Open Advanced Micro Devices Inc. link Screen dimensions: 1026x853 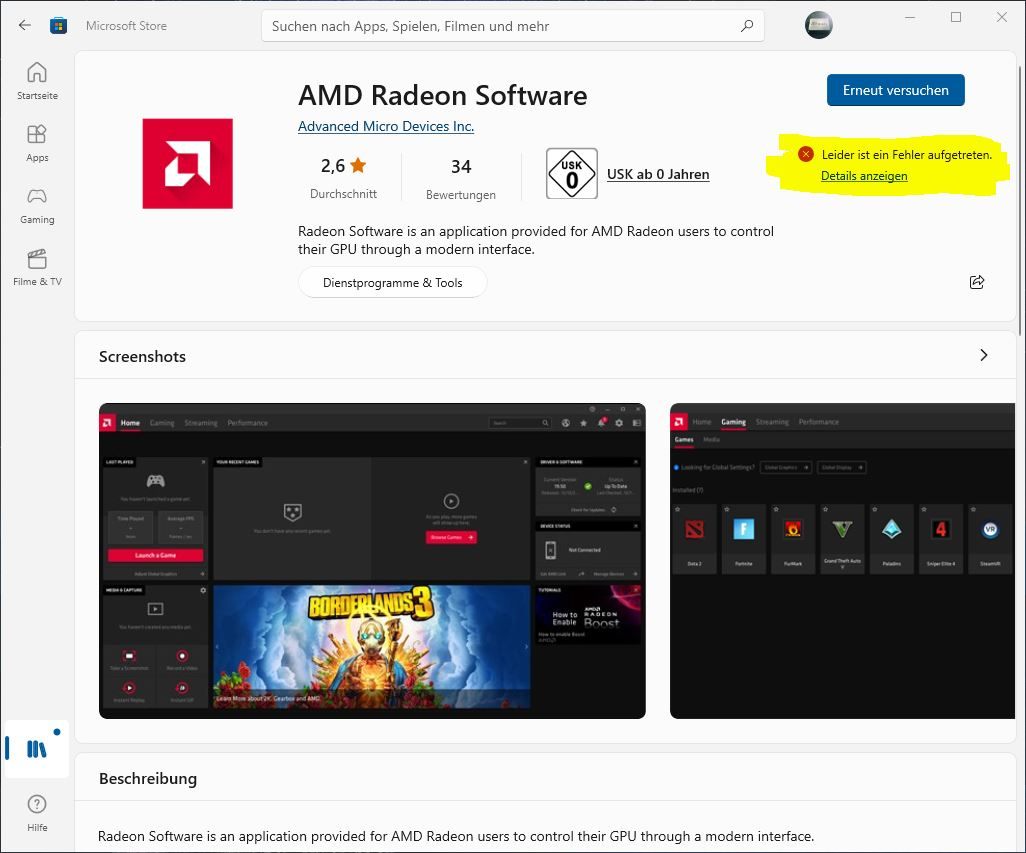[x=385, y=126]
